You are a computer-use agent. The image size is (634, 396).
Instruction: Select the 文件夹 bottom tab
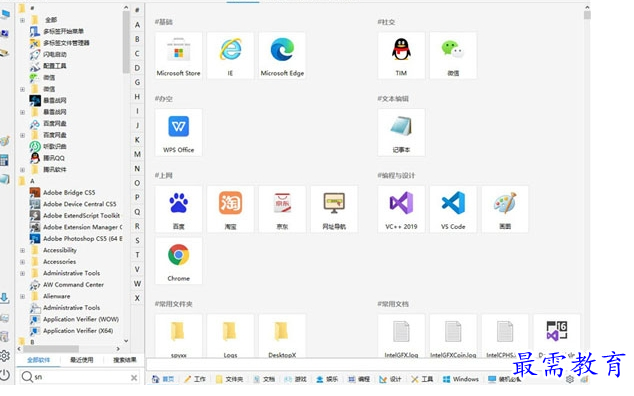pos(229,379)
